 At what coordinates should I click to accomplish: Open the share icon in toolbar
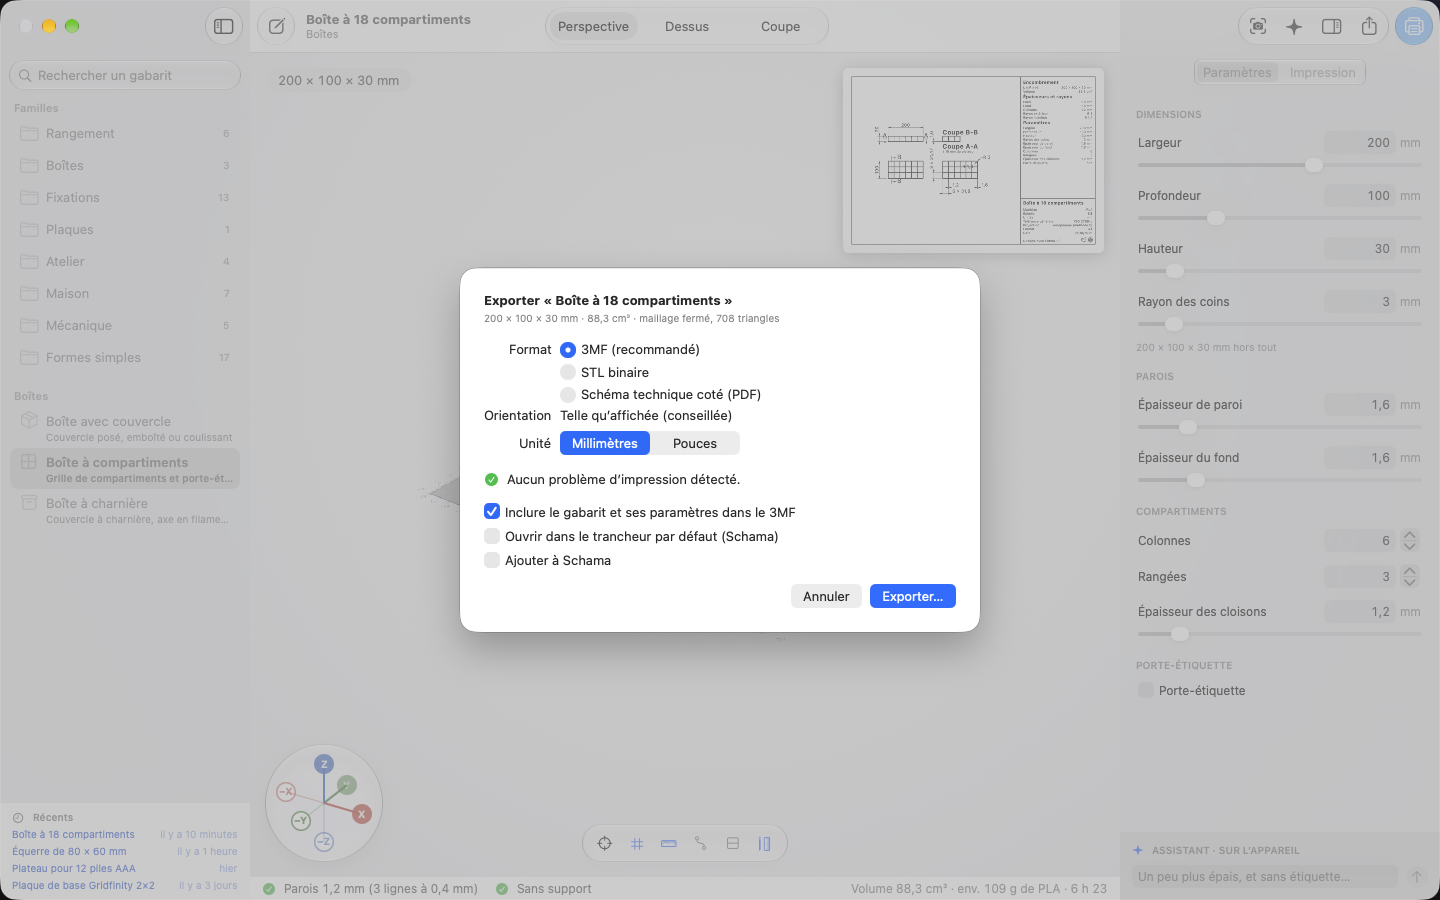pyautogui.click(x=1369, y=27)
